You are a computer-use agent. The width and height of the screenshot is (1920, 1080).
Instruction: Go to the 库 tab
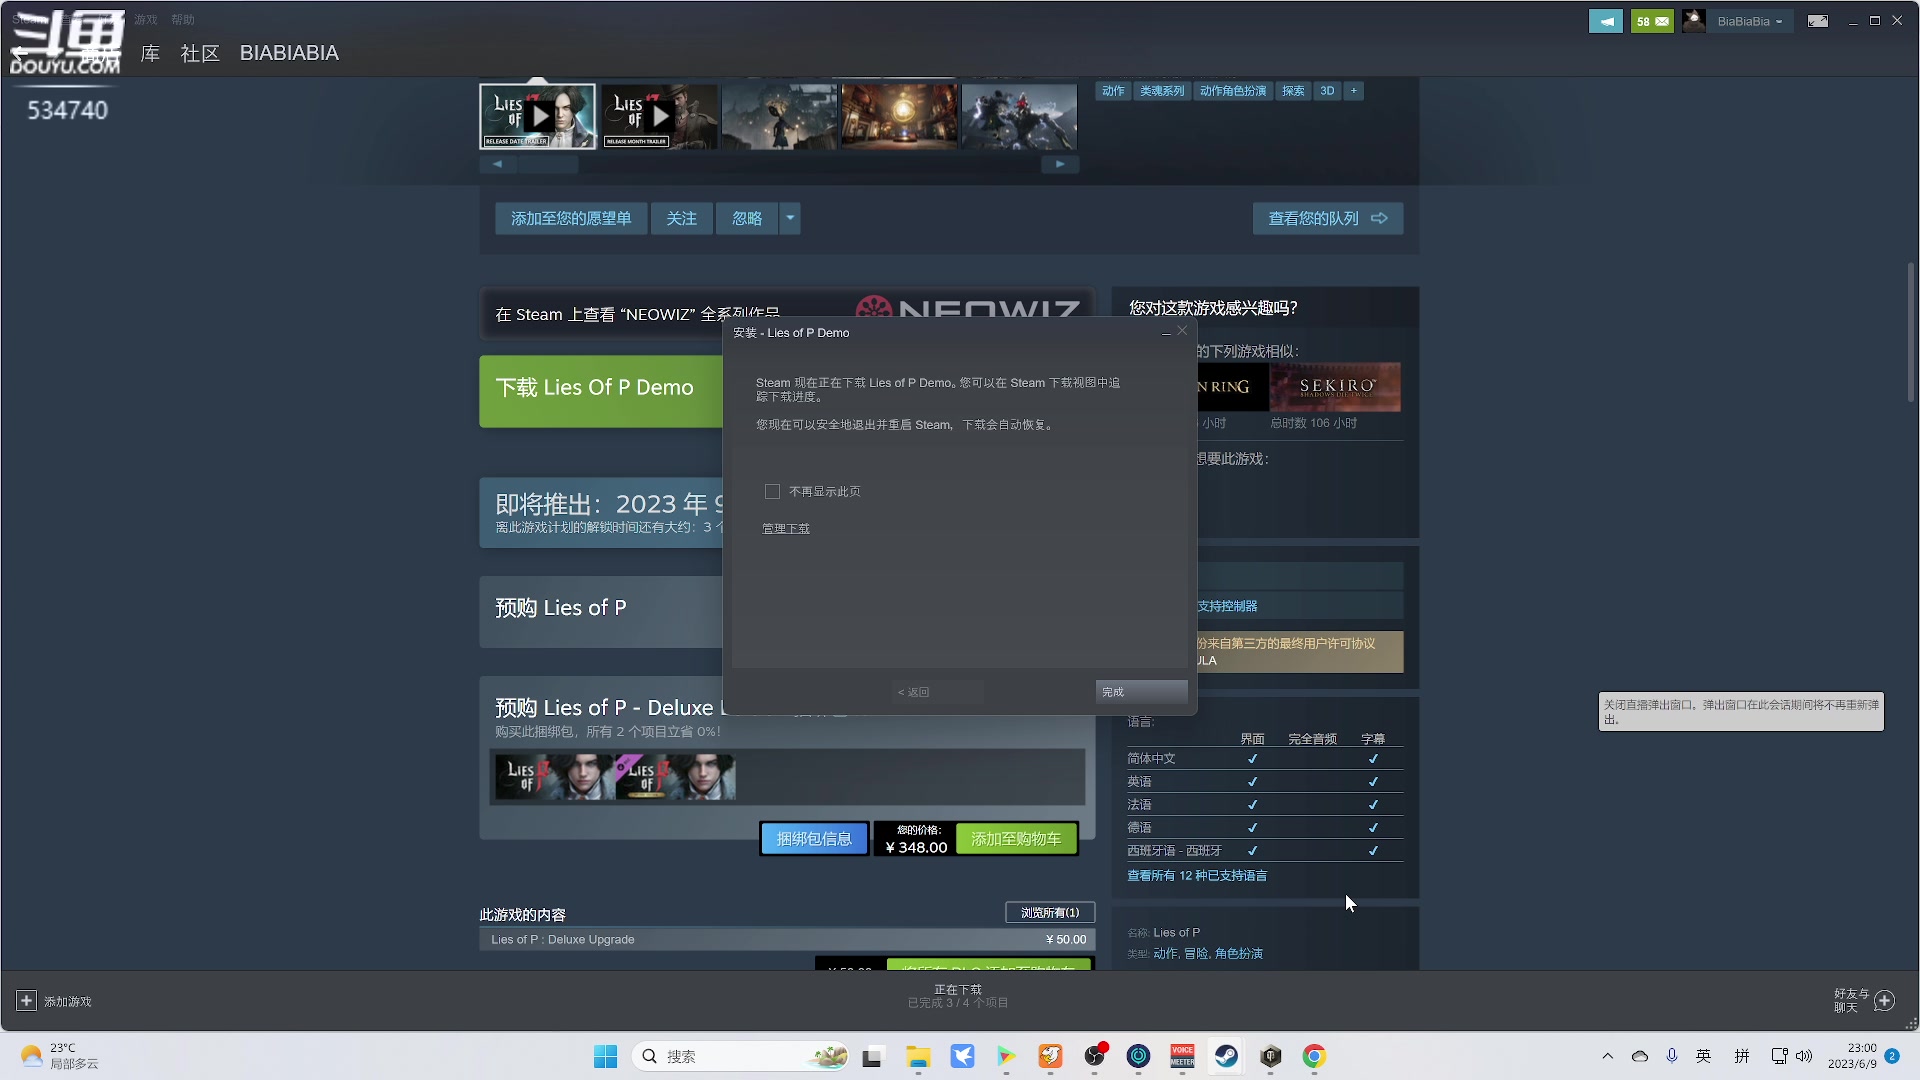click(150, 53)
